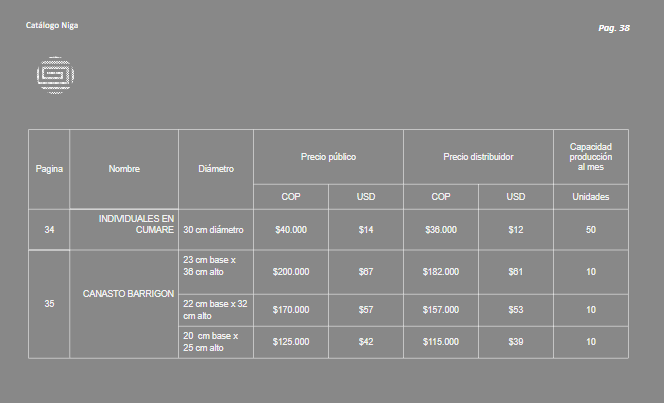Select the Pagina column header
This screenshot has height=403, width=664.
coord(49,169)
